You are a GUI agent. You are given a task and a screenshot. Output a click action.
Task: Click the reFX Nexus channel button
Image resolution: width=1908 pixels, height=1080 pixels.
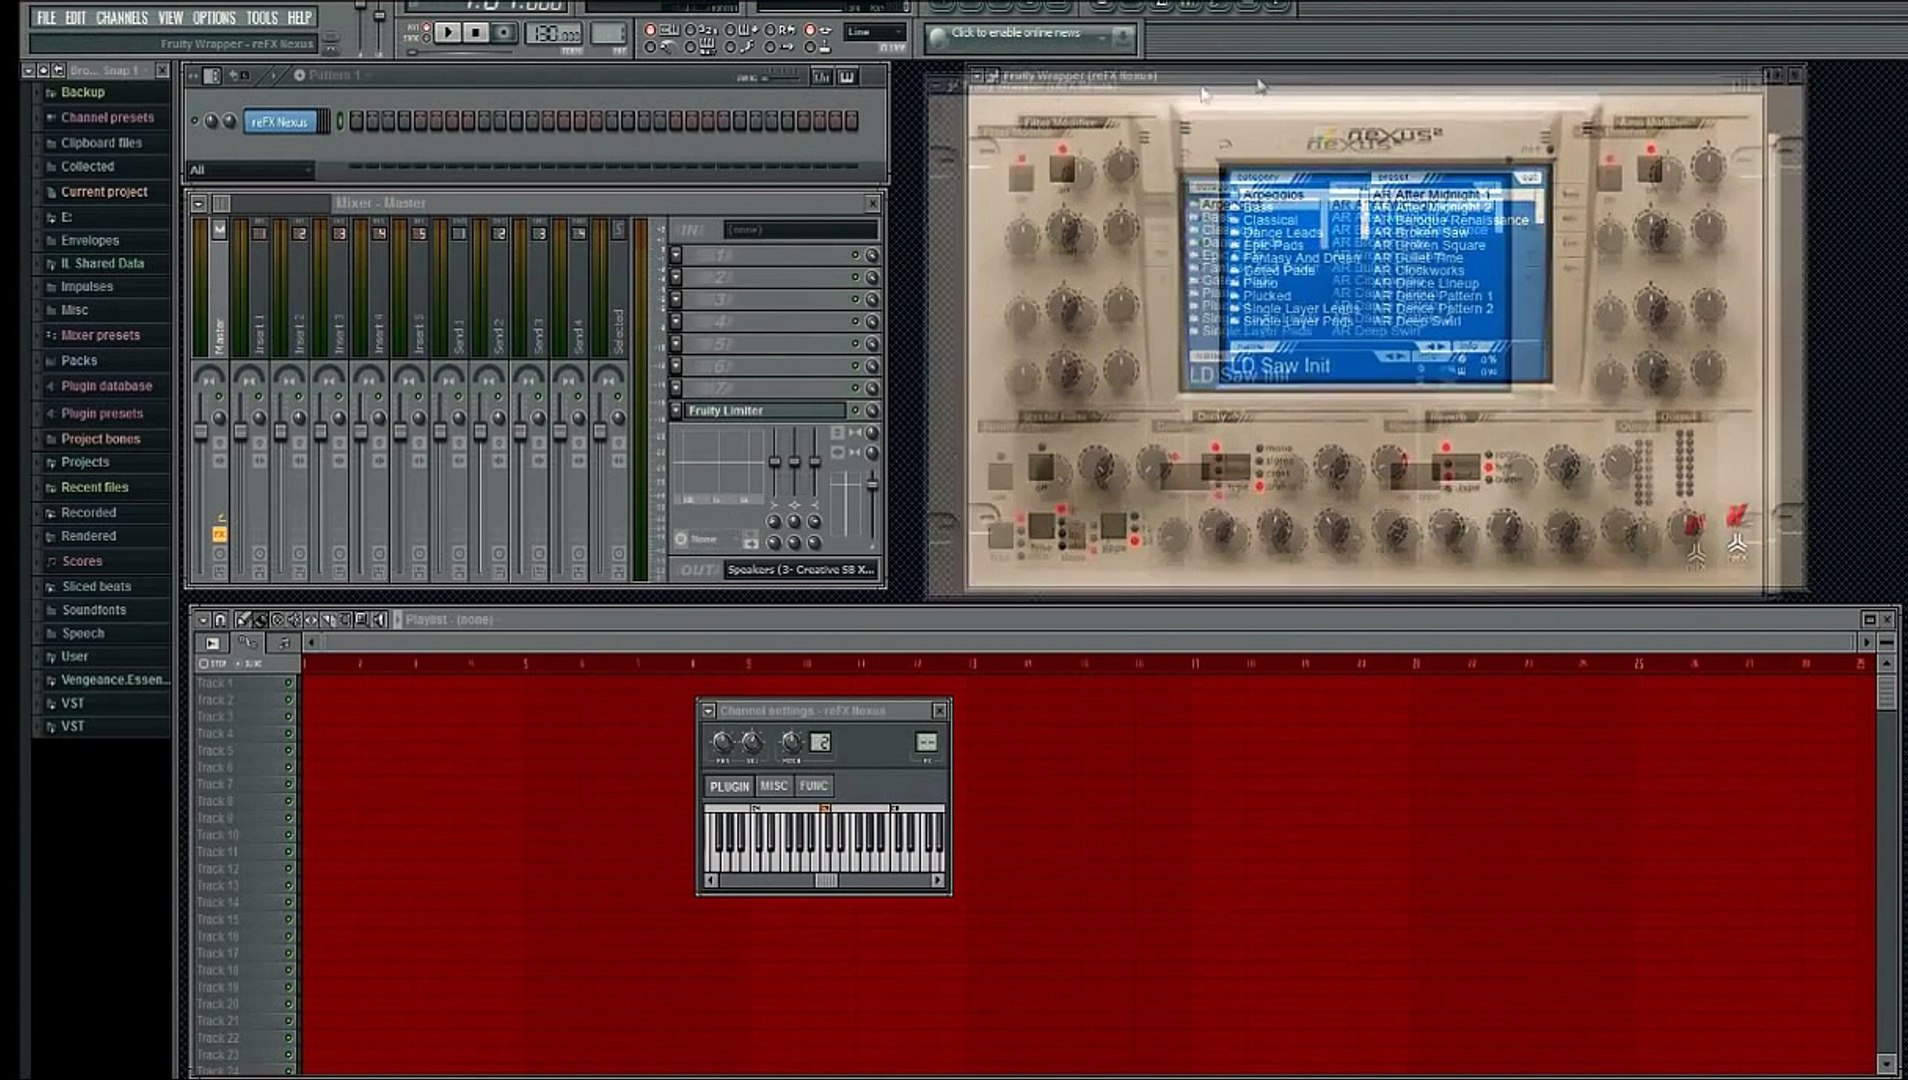[x=280, y=122]
